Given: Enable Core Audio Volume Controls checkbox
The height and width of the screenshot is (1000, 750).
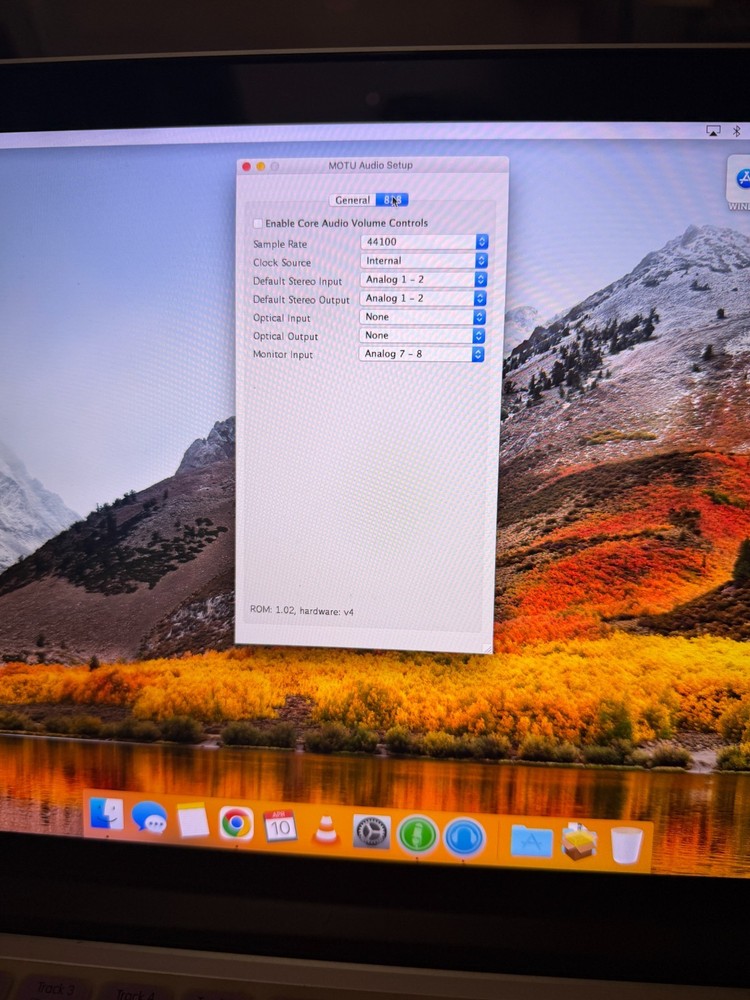Looking at the screenshot, I should [258, 223].
